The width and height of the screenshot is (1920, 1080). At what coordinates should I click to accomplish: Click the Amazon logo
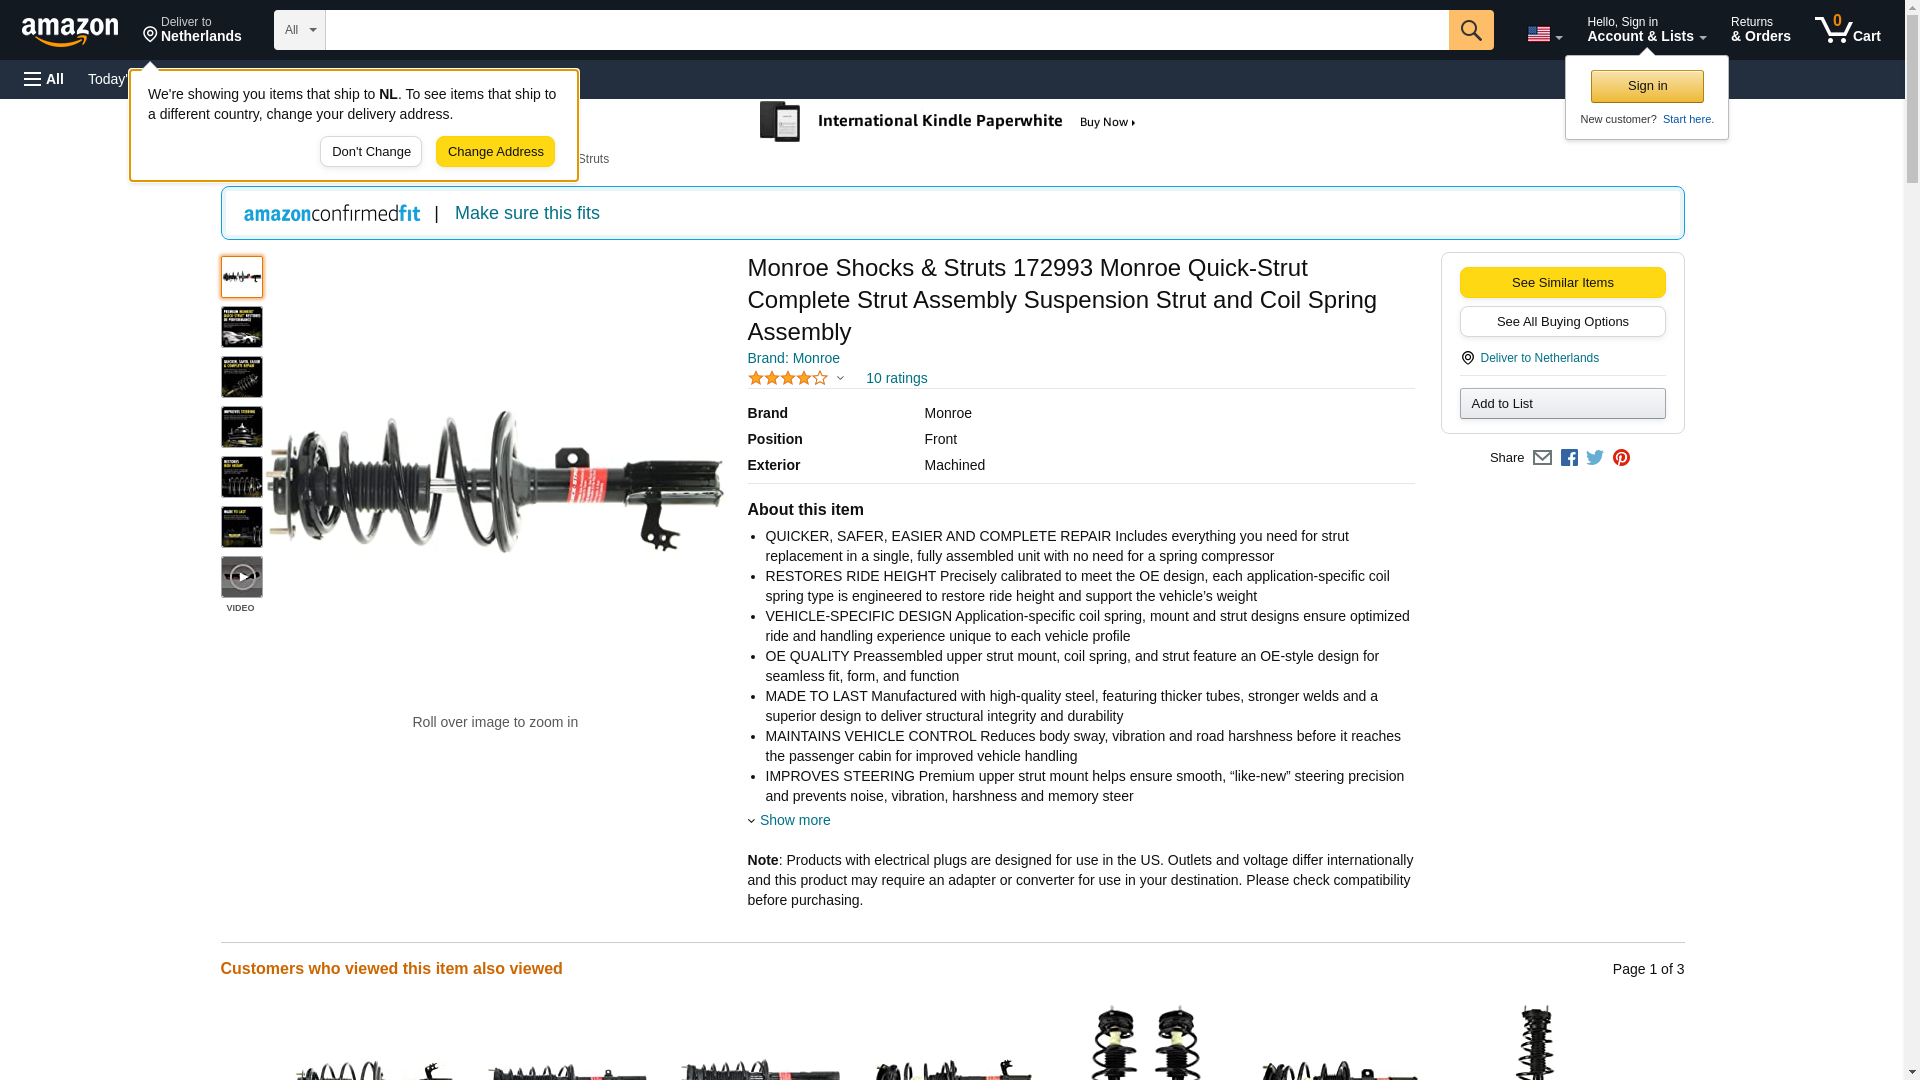[x=70, y=30]
